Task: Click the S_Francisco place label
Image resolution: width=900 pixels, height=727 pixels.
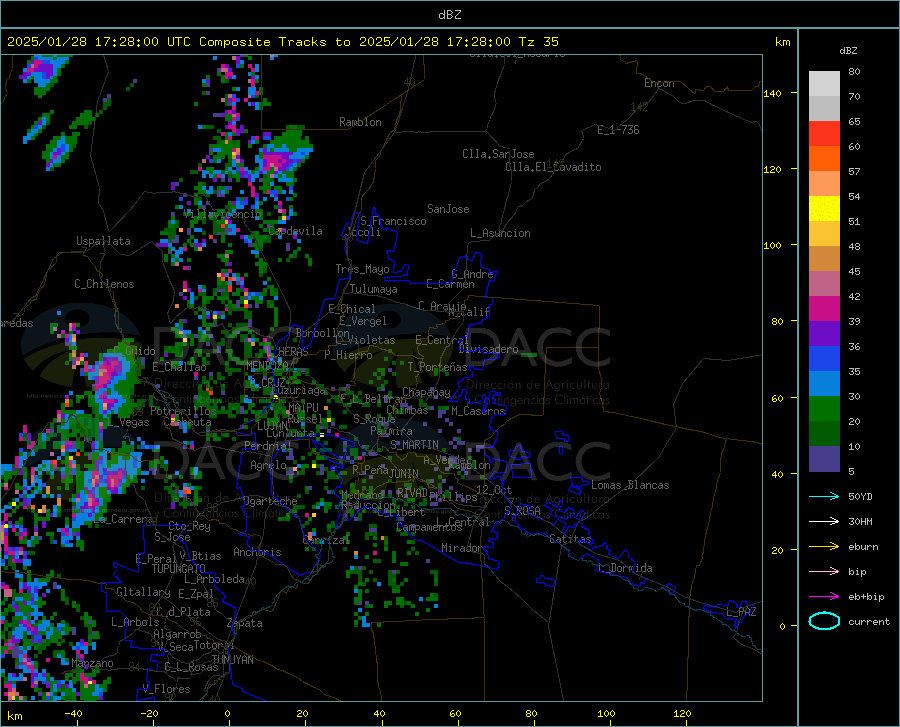Action: (393, 221)
